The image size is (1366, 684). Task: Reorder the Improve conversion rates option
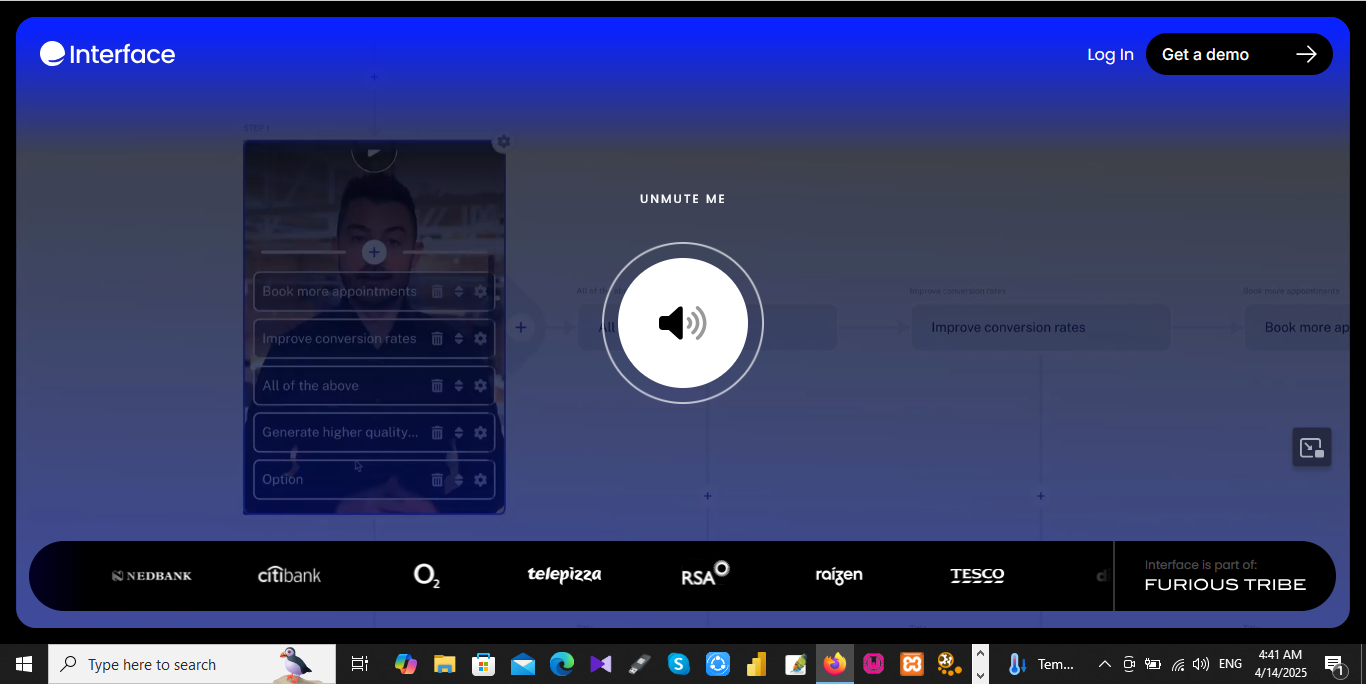pos(459,339)
